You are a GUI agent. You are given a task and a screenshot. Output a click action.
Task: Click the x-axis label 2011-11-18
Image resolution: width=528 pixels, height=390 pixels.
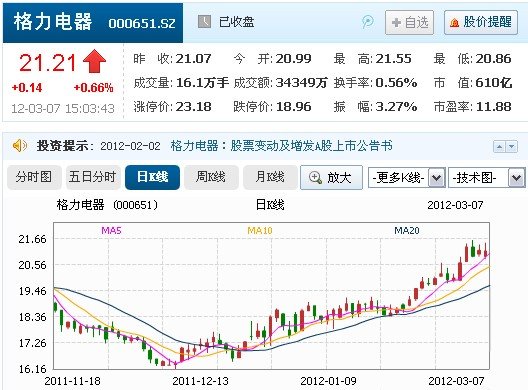click(x=72, y=381)
